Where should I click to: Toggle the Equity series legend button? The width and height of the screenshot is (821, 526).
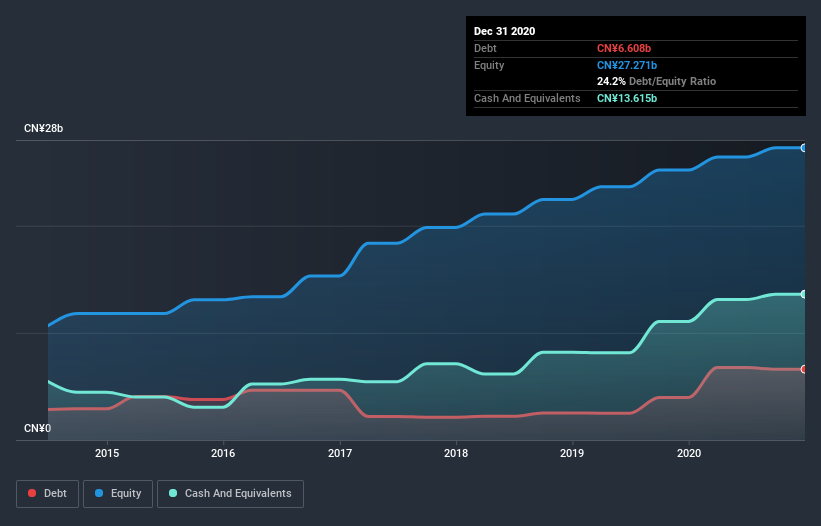(118, 494)
